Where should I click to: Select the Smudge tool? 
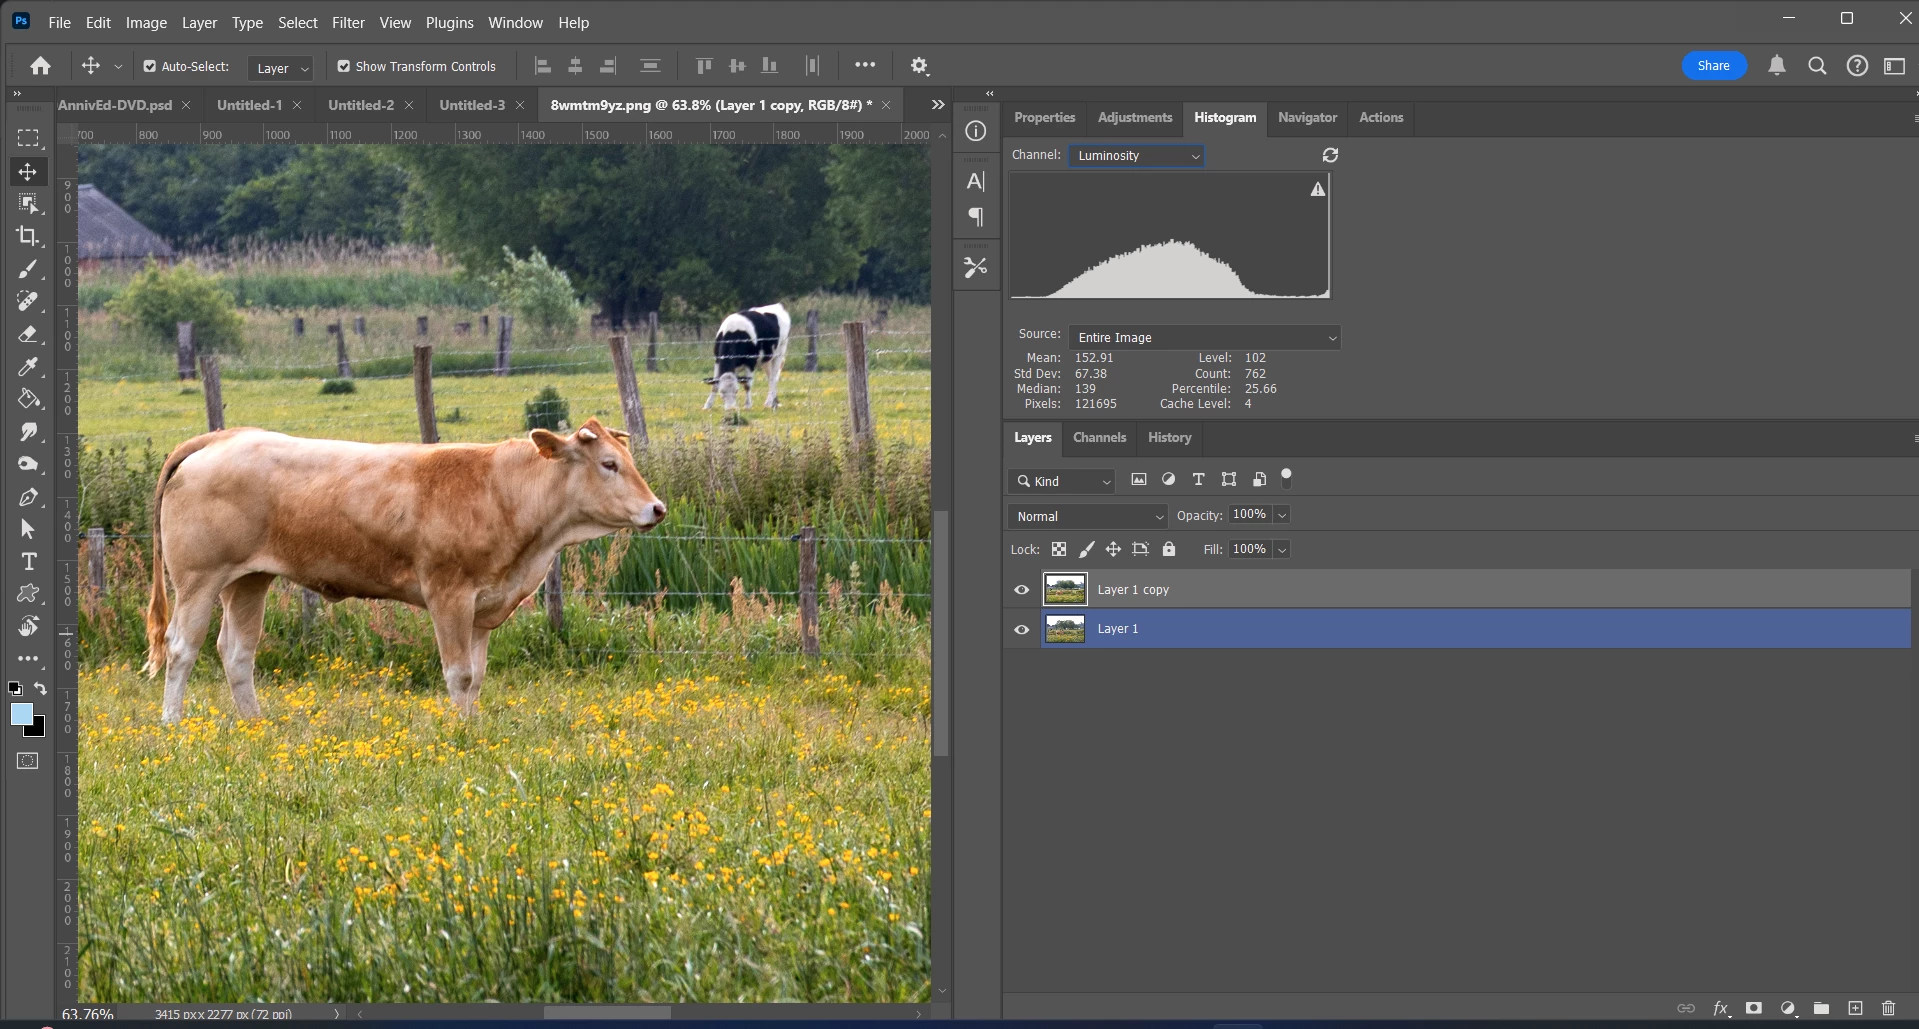point(28,431)
